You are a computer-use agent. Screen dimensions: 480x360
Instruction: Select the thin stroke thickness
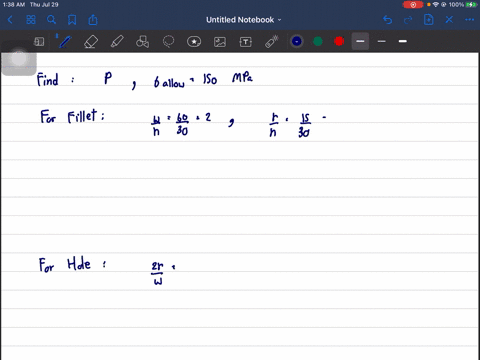[x=360, y=41]
